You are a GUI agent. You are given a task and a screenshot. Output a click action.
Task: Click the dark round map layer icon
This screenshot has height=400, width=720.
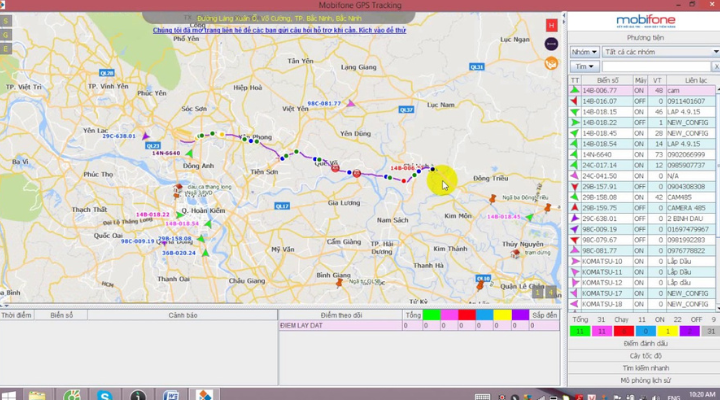click(551, 44)
